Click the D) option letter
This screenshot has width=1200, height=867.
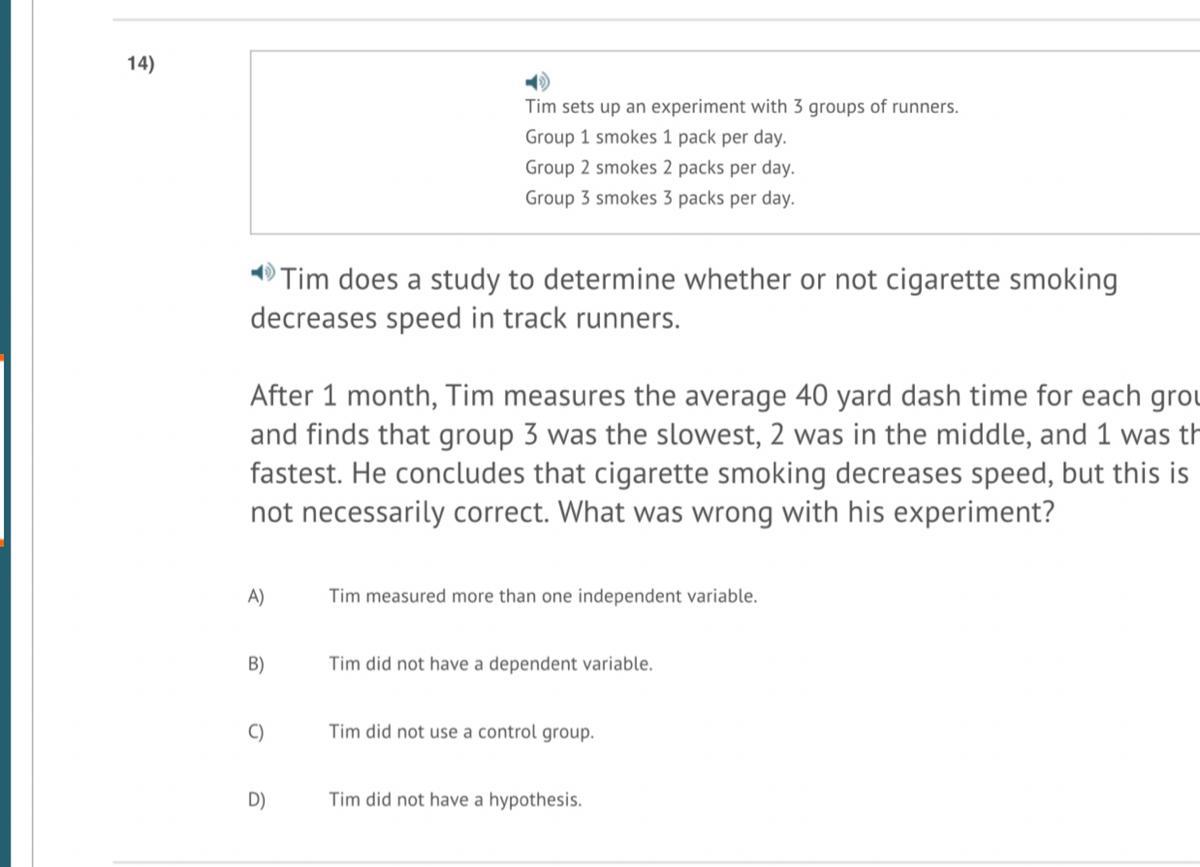coord(255,801)
